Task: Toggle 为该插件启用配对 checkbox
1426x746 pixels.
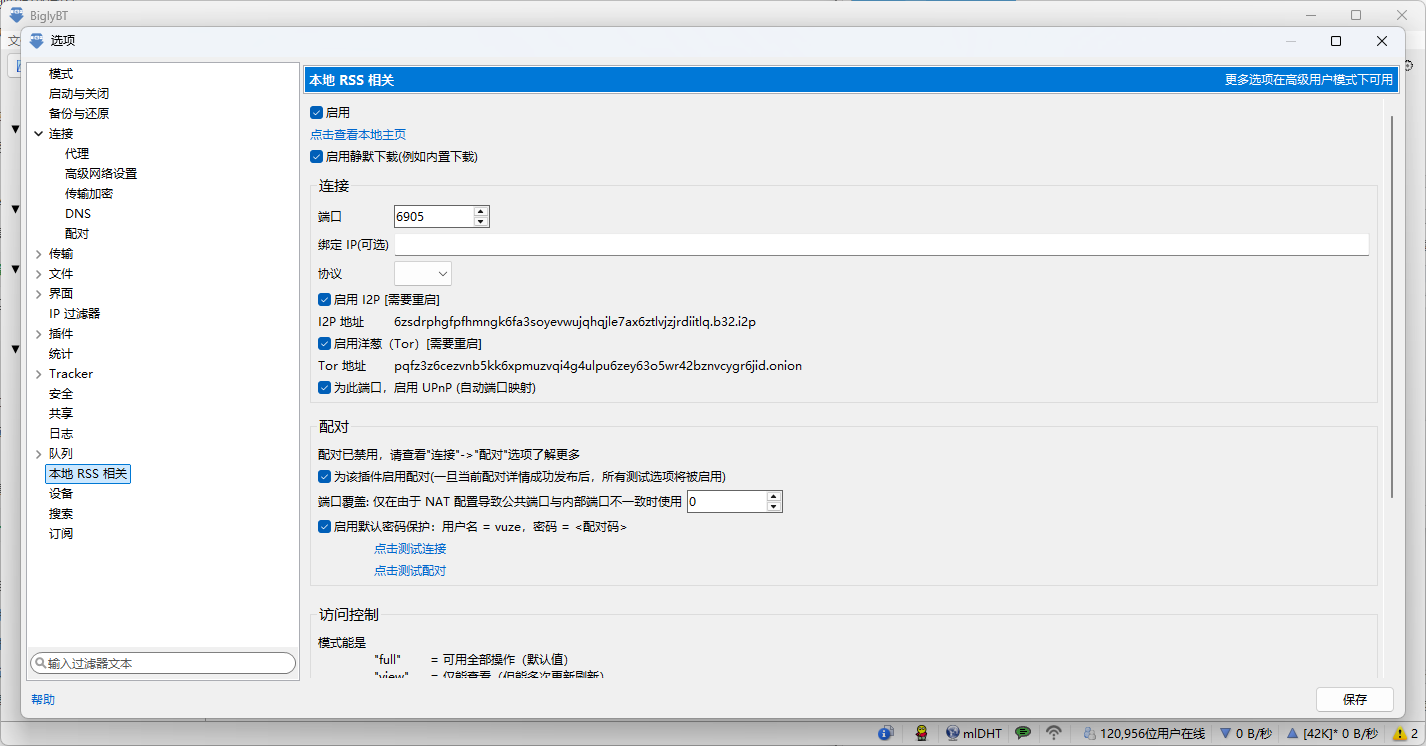Action: 324,477
